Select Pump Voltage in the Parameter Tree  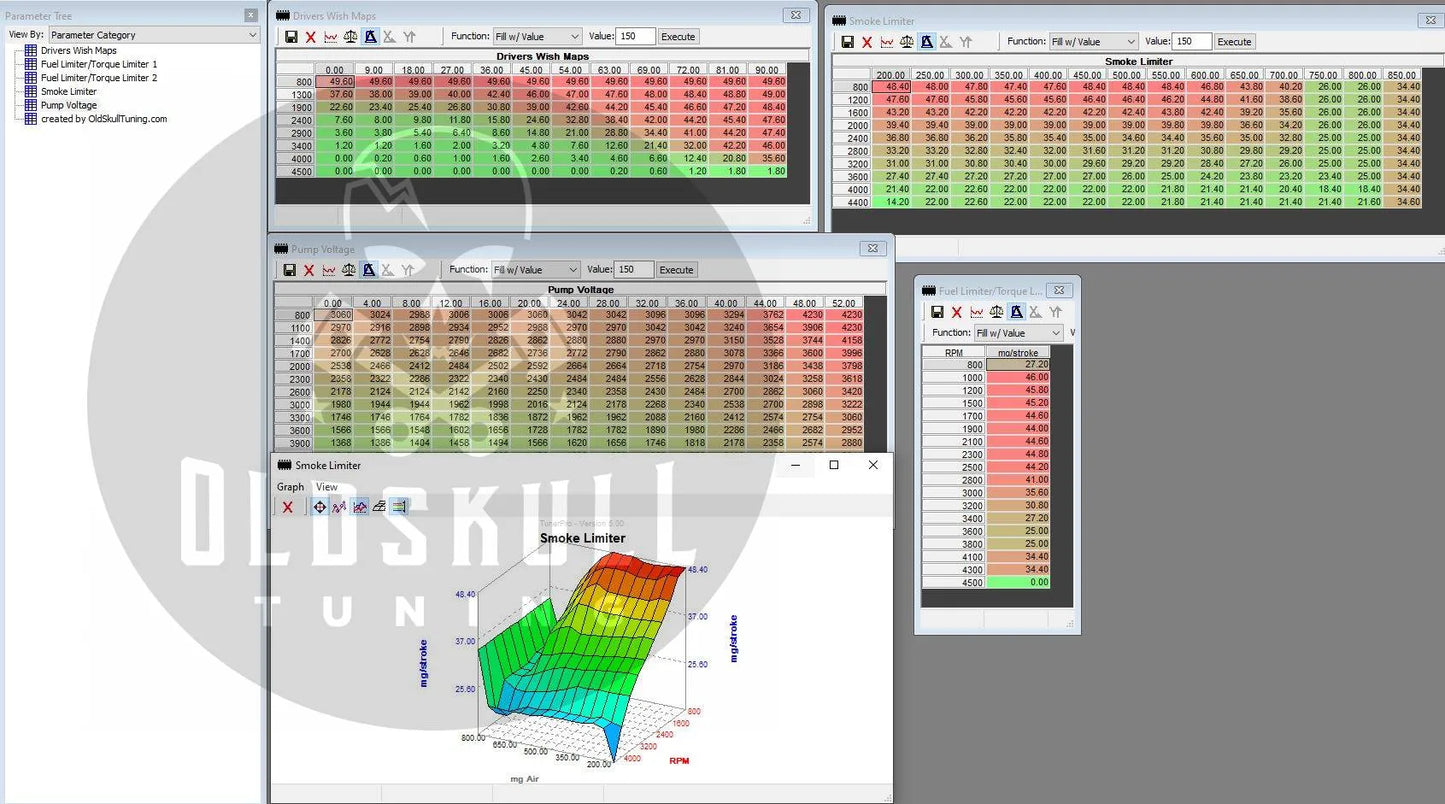pos(68,105)
